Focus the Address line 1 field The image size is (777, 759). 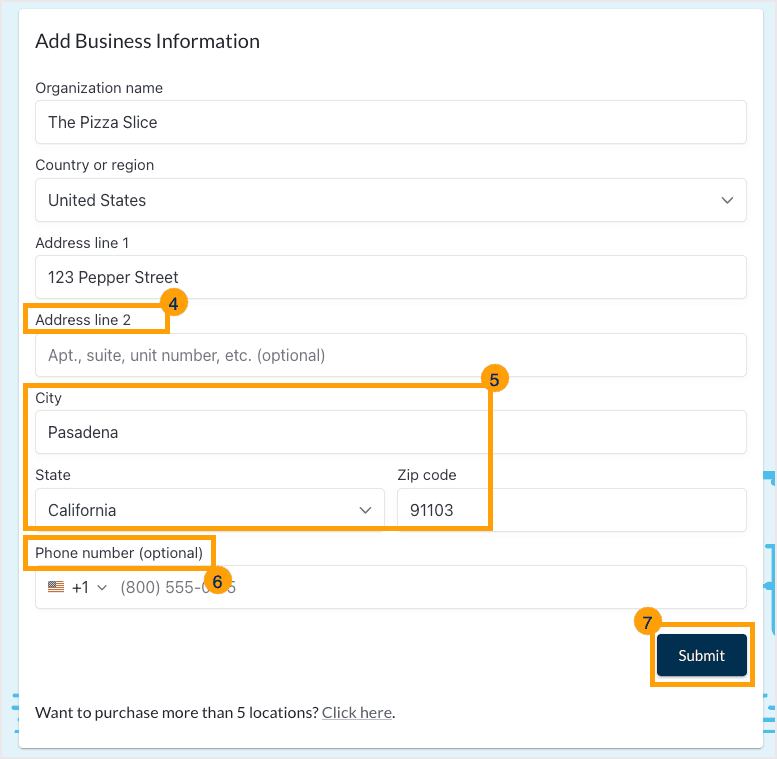[390, 277]
